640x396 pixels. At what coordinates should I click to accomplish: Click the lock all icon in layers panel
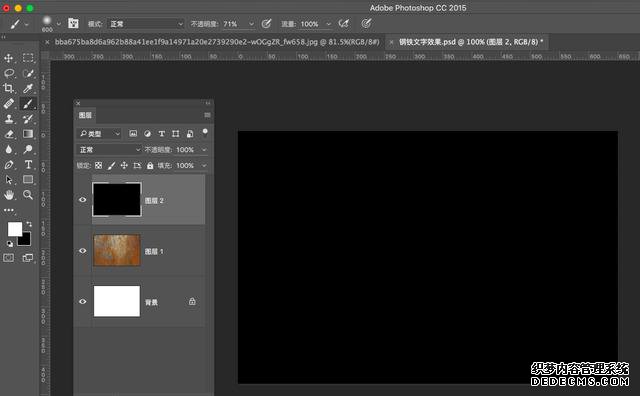pyautogui.click(x=150, y=165)
